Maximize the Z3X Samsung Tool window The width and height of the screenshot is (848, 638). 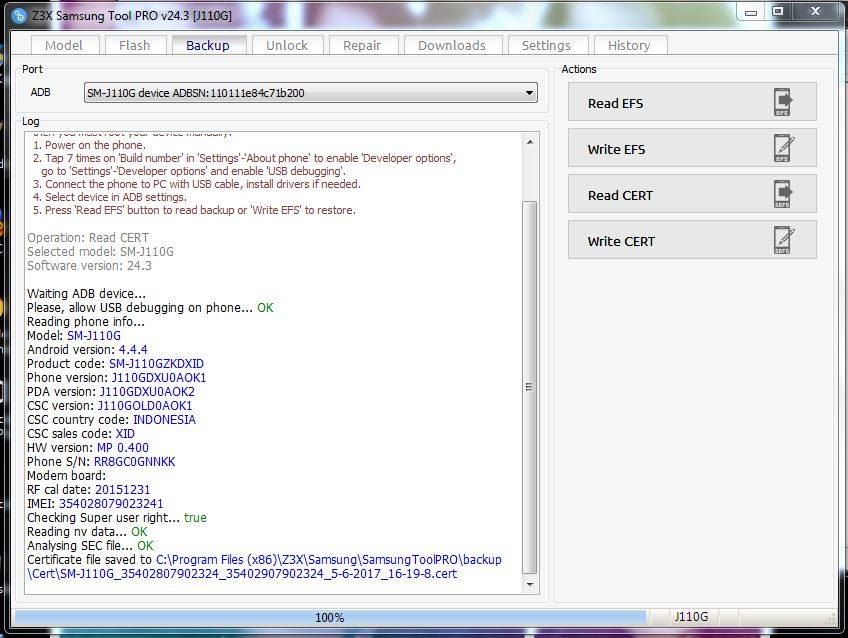click(x=778, y=12)
